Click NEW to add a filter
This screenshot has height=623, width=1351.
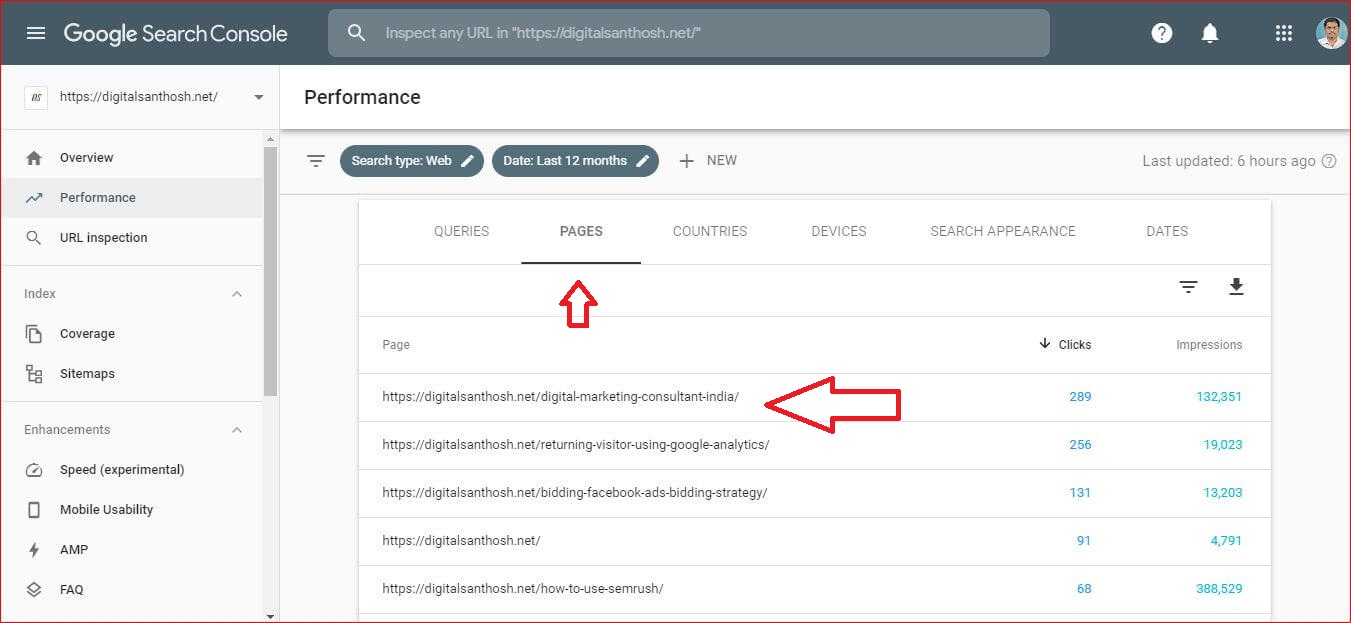click(707, 161)
